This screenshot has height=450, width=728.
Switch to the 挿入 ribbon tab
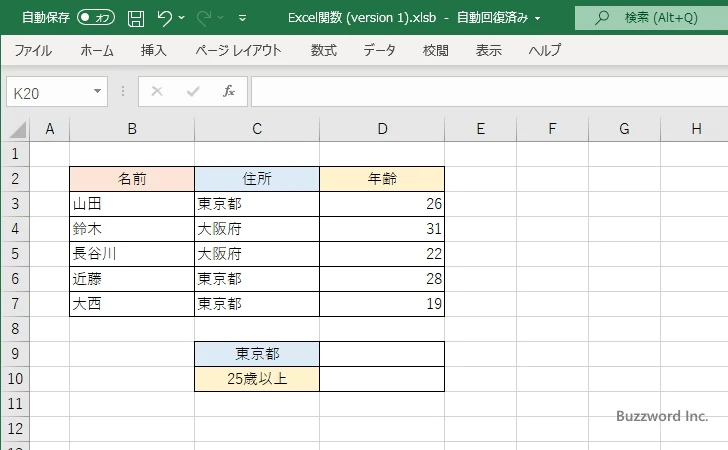[x=154, y=50]
